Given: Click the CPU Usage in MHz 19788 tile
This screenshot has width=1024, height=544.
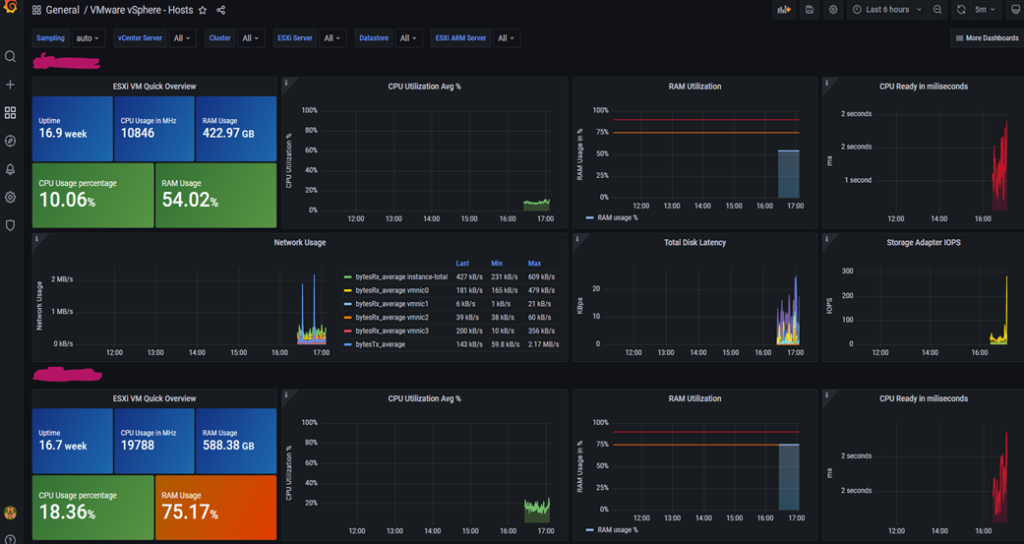Looking at the screenshot, I should coord(154,441).
